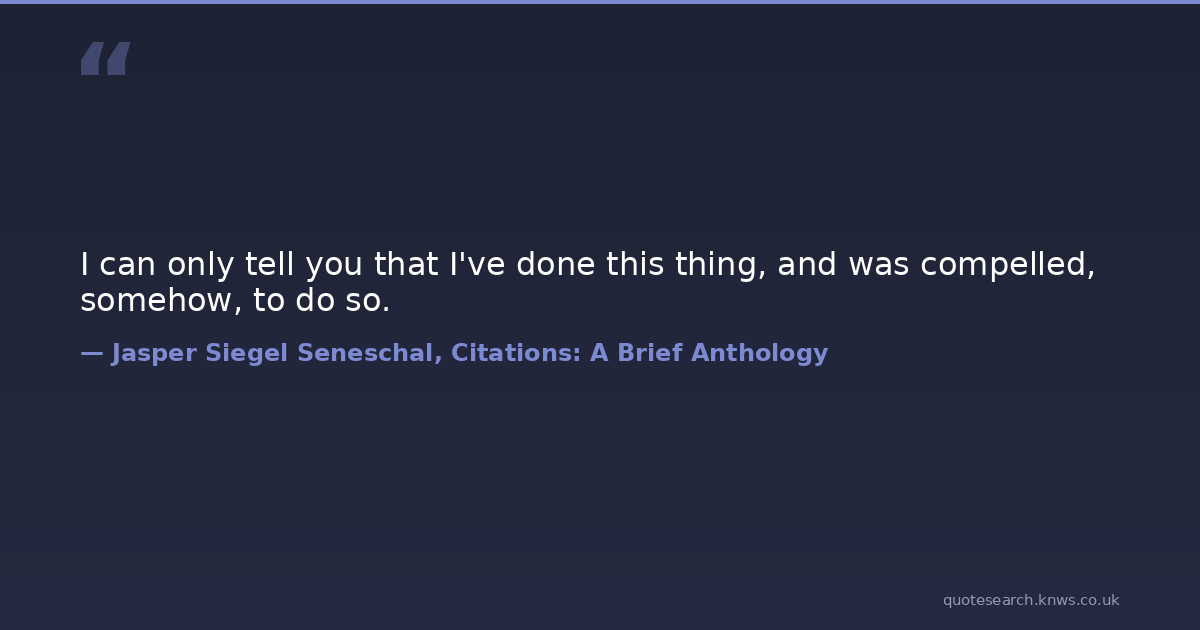Click the right half of the quotation mark
The height and width of the screenshot is (630, 1200).
click(x=118, y=59)
